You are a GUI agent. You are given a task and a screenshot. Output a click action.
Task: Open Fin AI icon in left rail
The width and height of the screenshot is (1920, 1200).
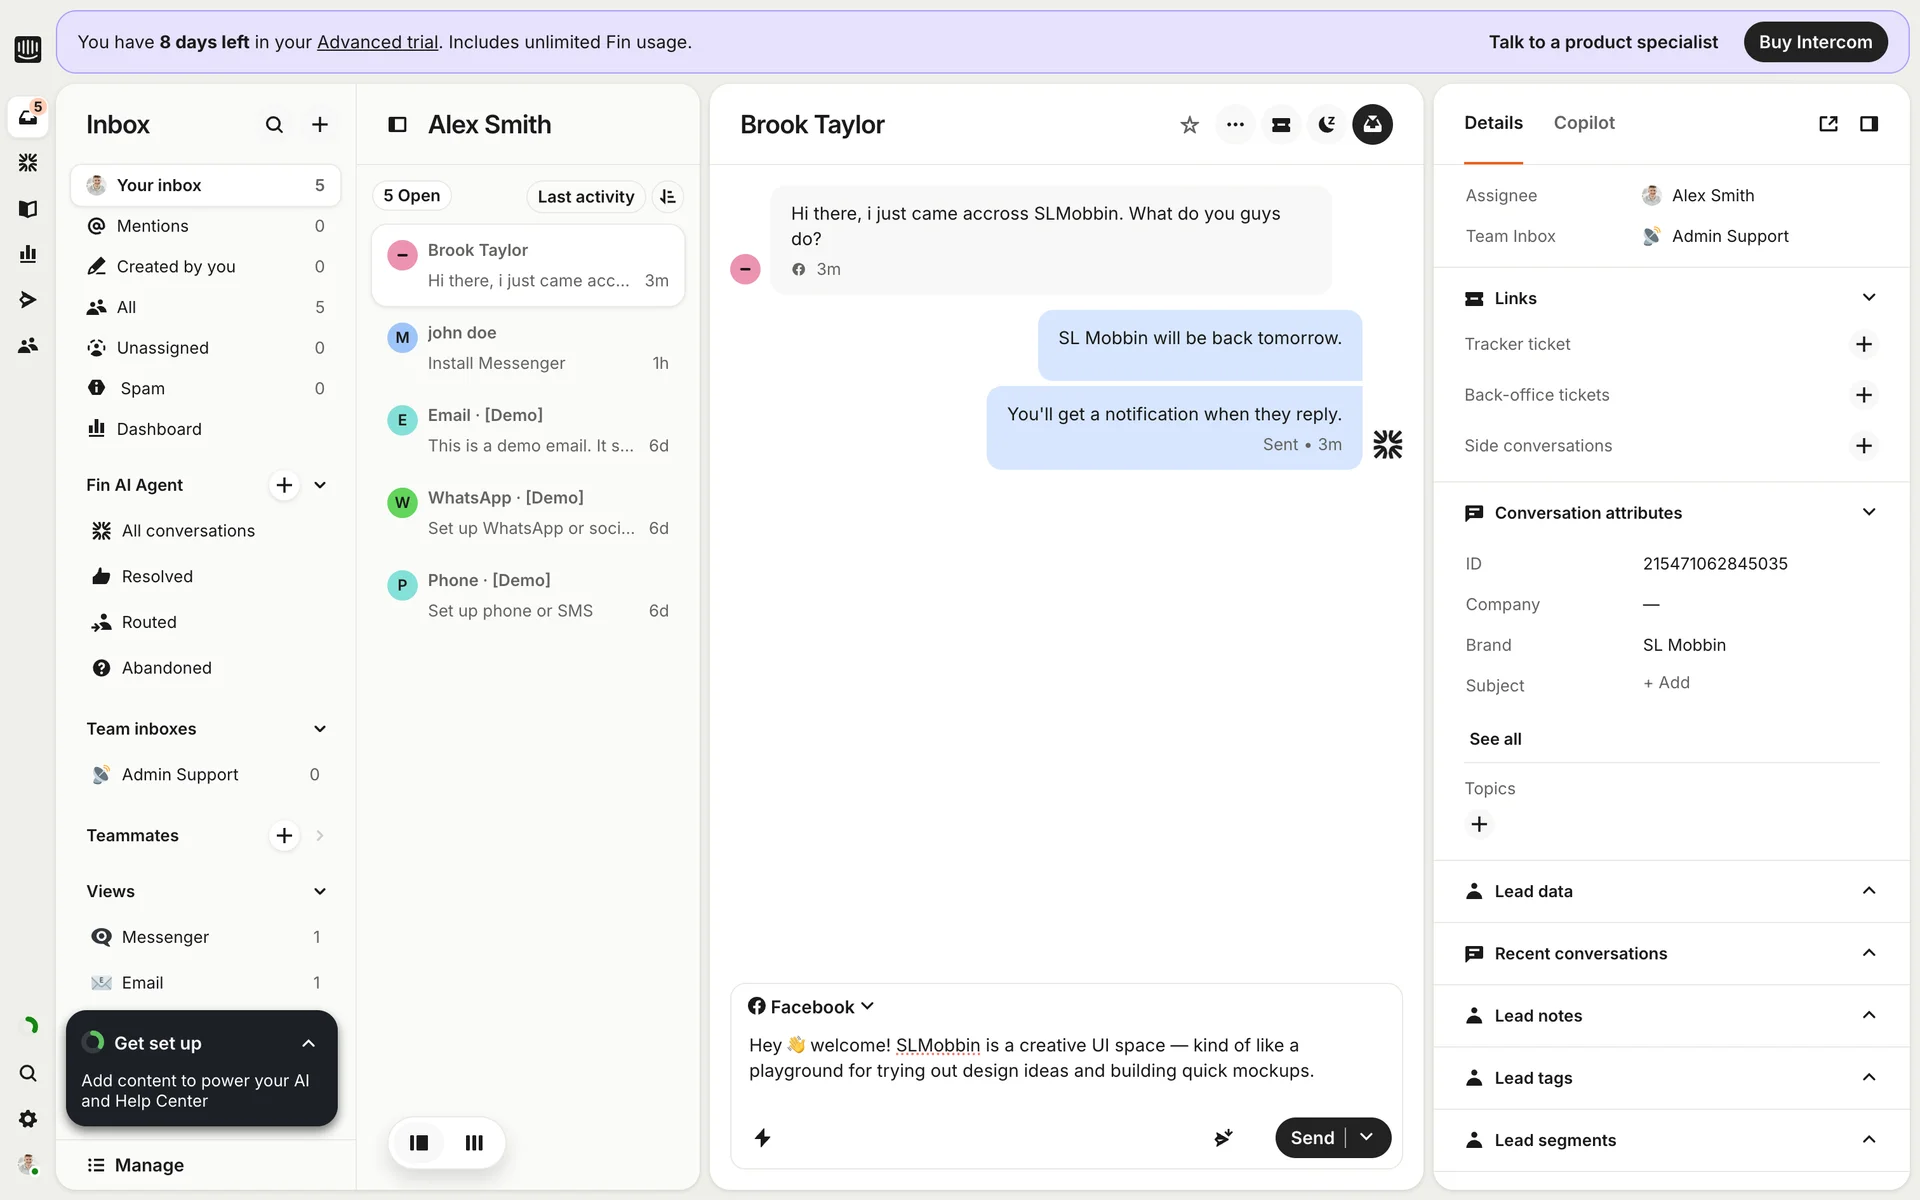pos(28,162)
